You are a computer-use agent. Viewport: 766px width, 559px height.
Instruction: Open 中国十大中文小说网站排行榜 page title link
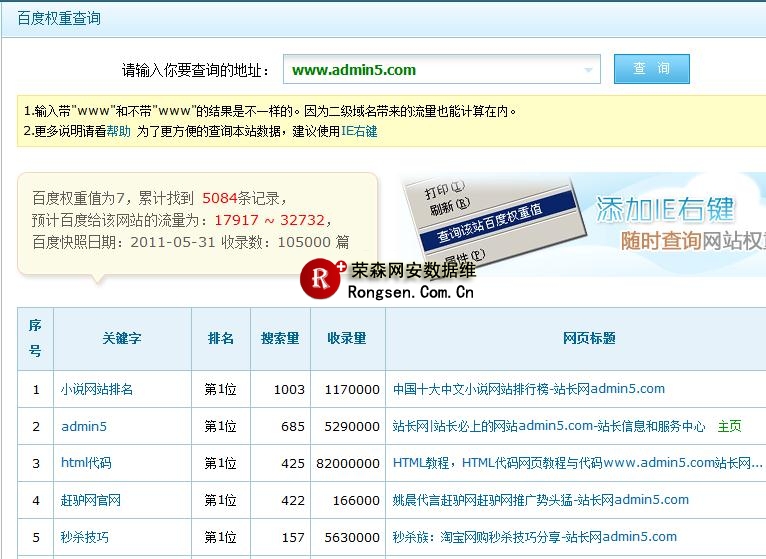pyautogui.click(x=528, y=389)
